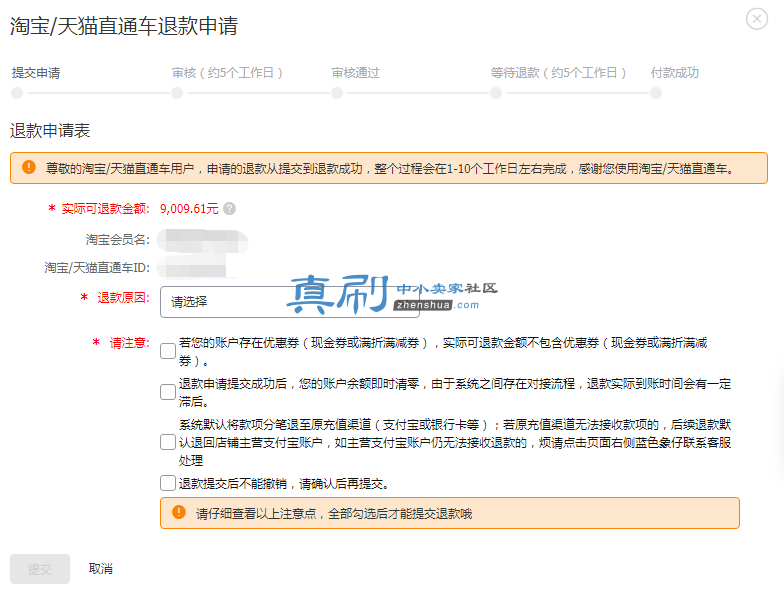The width and height of the screenshot is (784, 590).
Task: Check the account balance cleared notice checkbox
Action: (168, 392)
